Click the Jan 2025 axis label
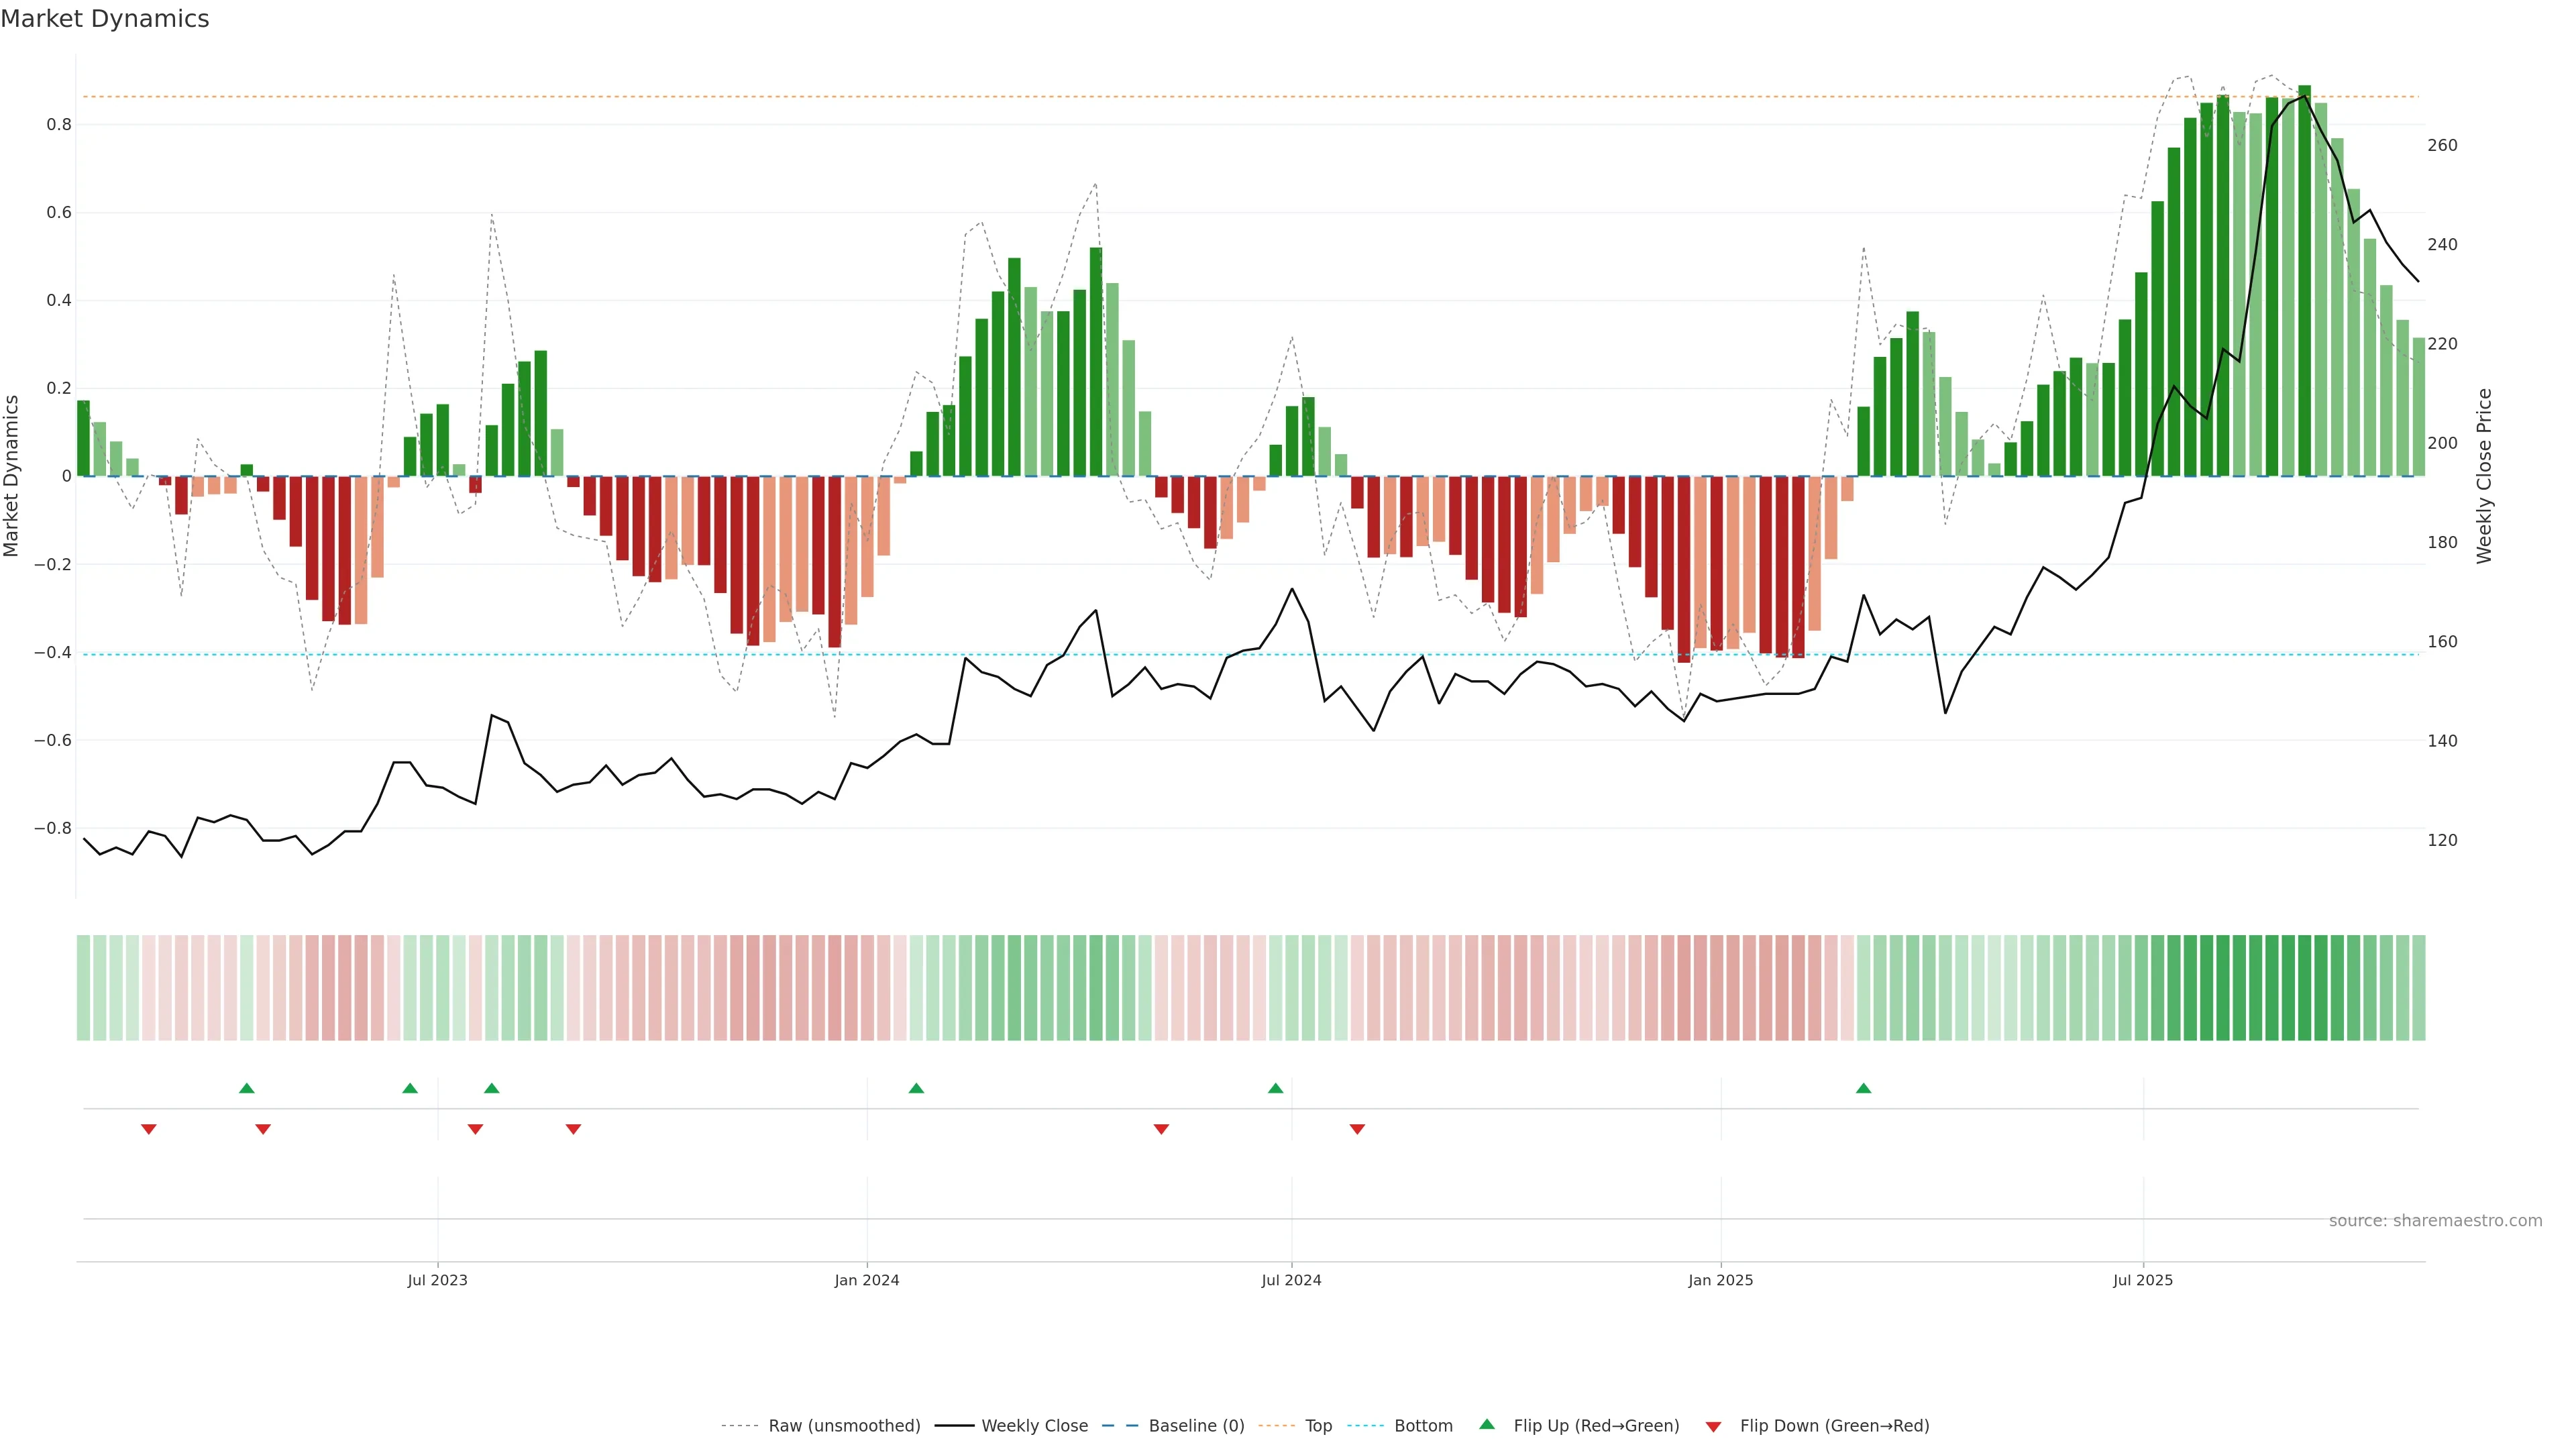Image resolution: width=2576 pixels, height=1449 pixels. [1720, 1280]
